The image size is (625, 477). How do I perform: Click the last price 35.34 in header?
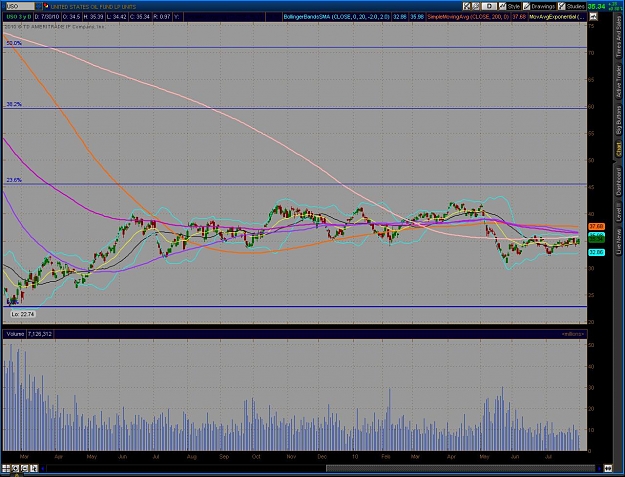pos(596,6)
